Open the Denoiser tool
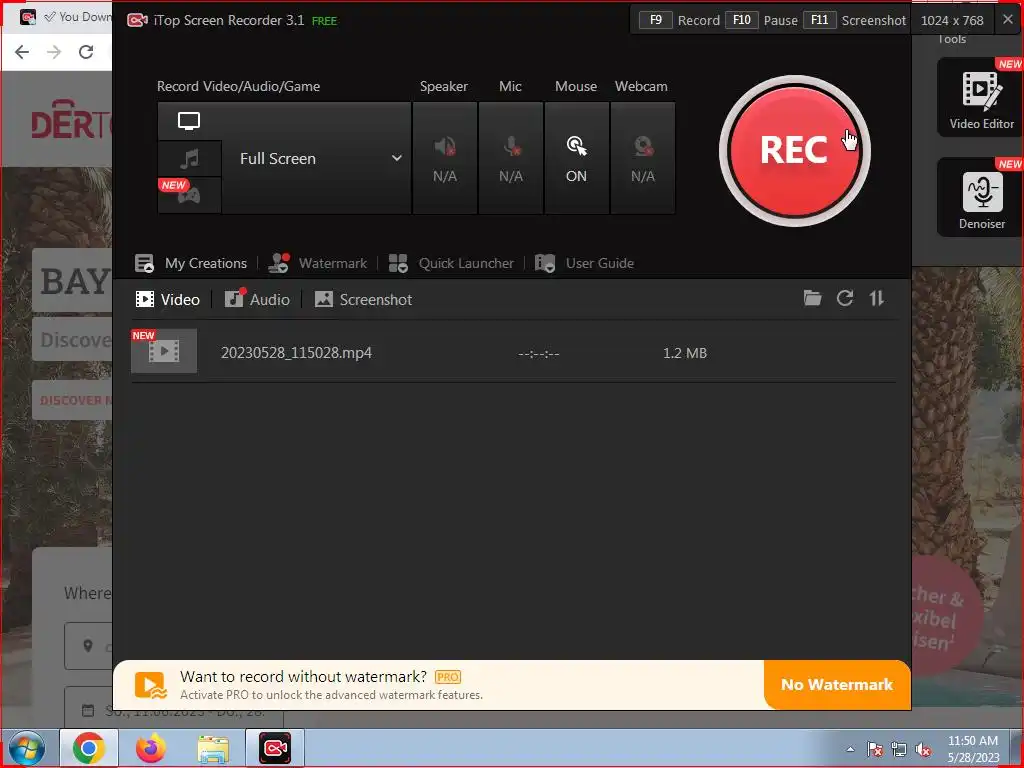Screen dimensions: 1024x768 (x=981, y=197)
